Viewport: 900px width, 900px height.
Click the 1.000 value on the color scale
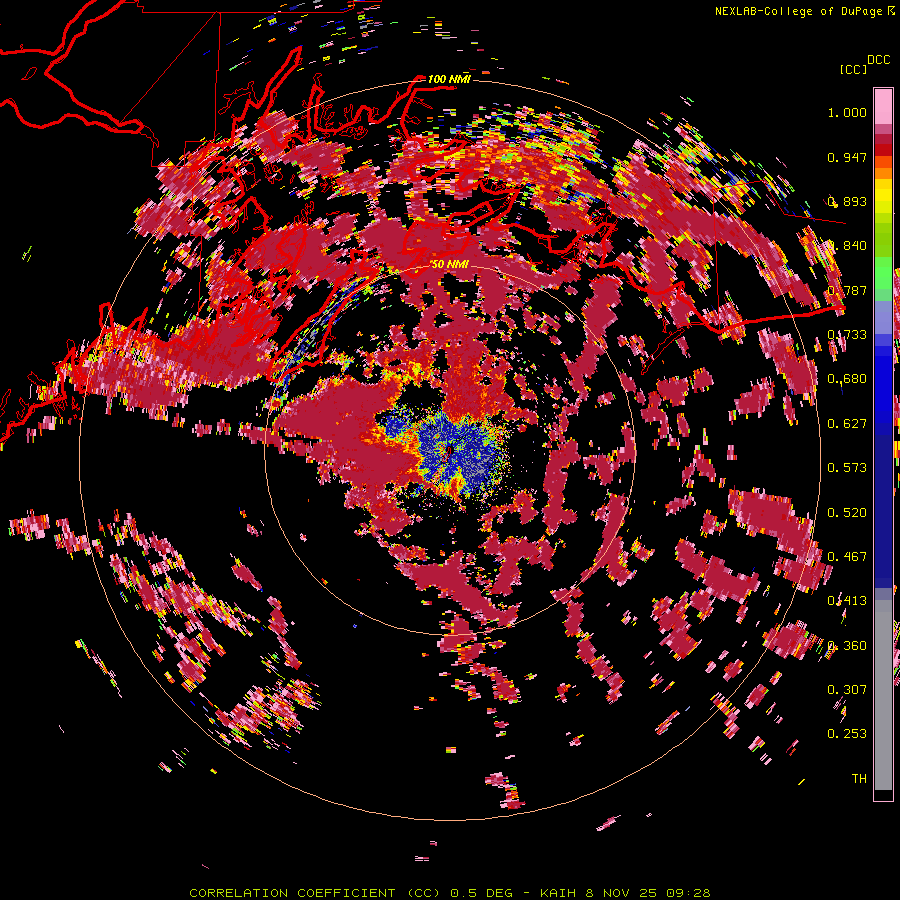point(847,112)
